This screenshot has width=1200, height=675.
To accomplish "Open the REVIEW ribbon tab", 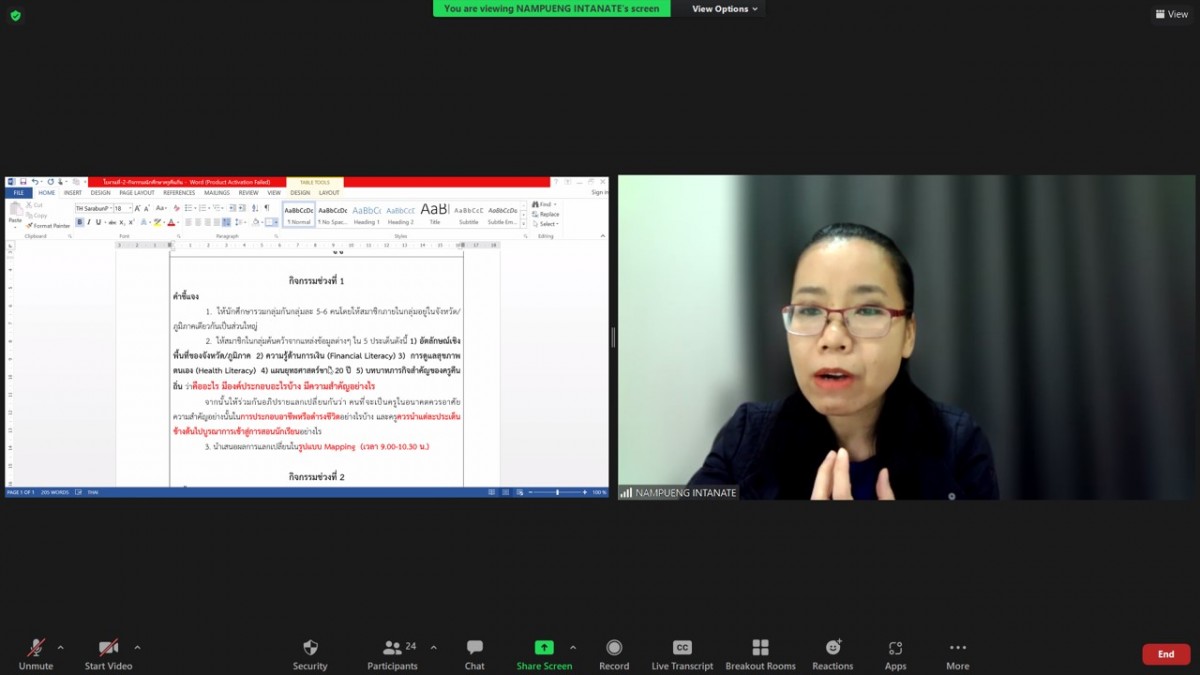I will (x=248, y=193).
